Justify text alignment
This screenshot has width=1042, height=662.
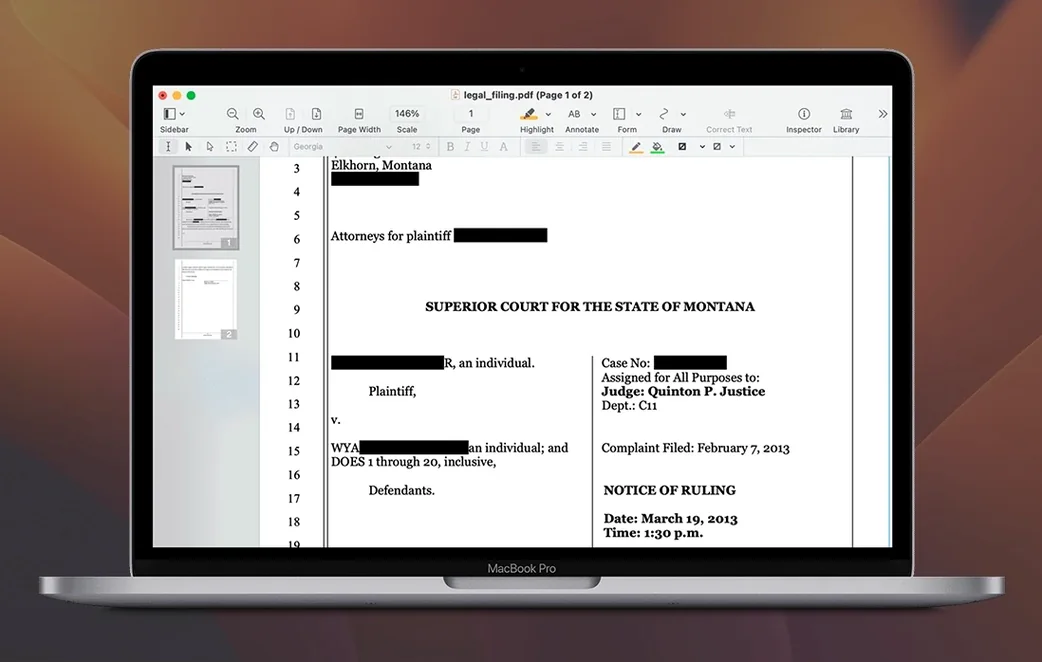[x=606, y=146]
